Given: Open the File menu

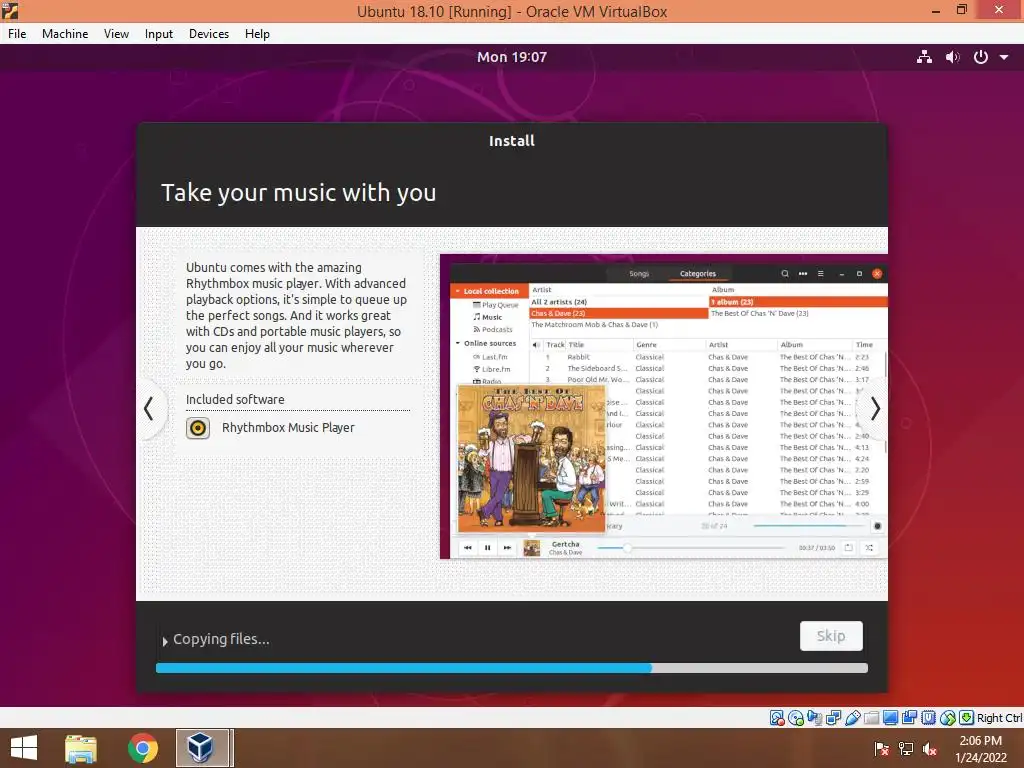Looking at the screenshot, I should 17,34.
